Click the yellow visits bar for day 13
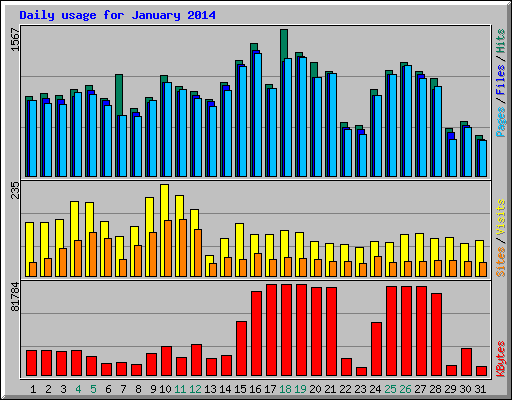512x400 pixels. click(210, 259)
